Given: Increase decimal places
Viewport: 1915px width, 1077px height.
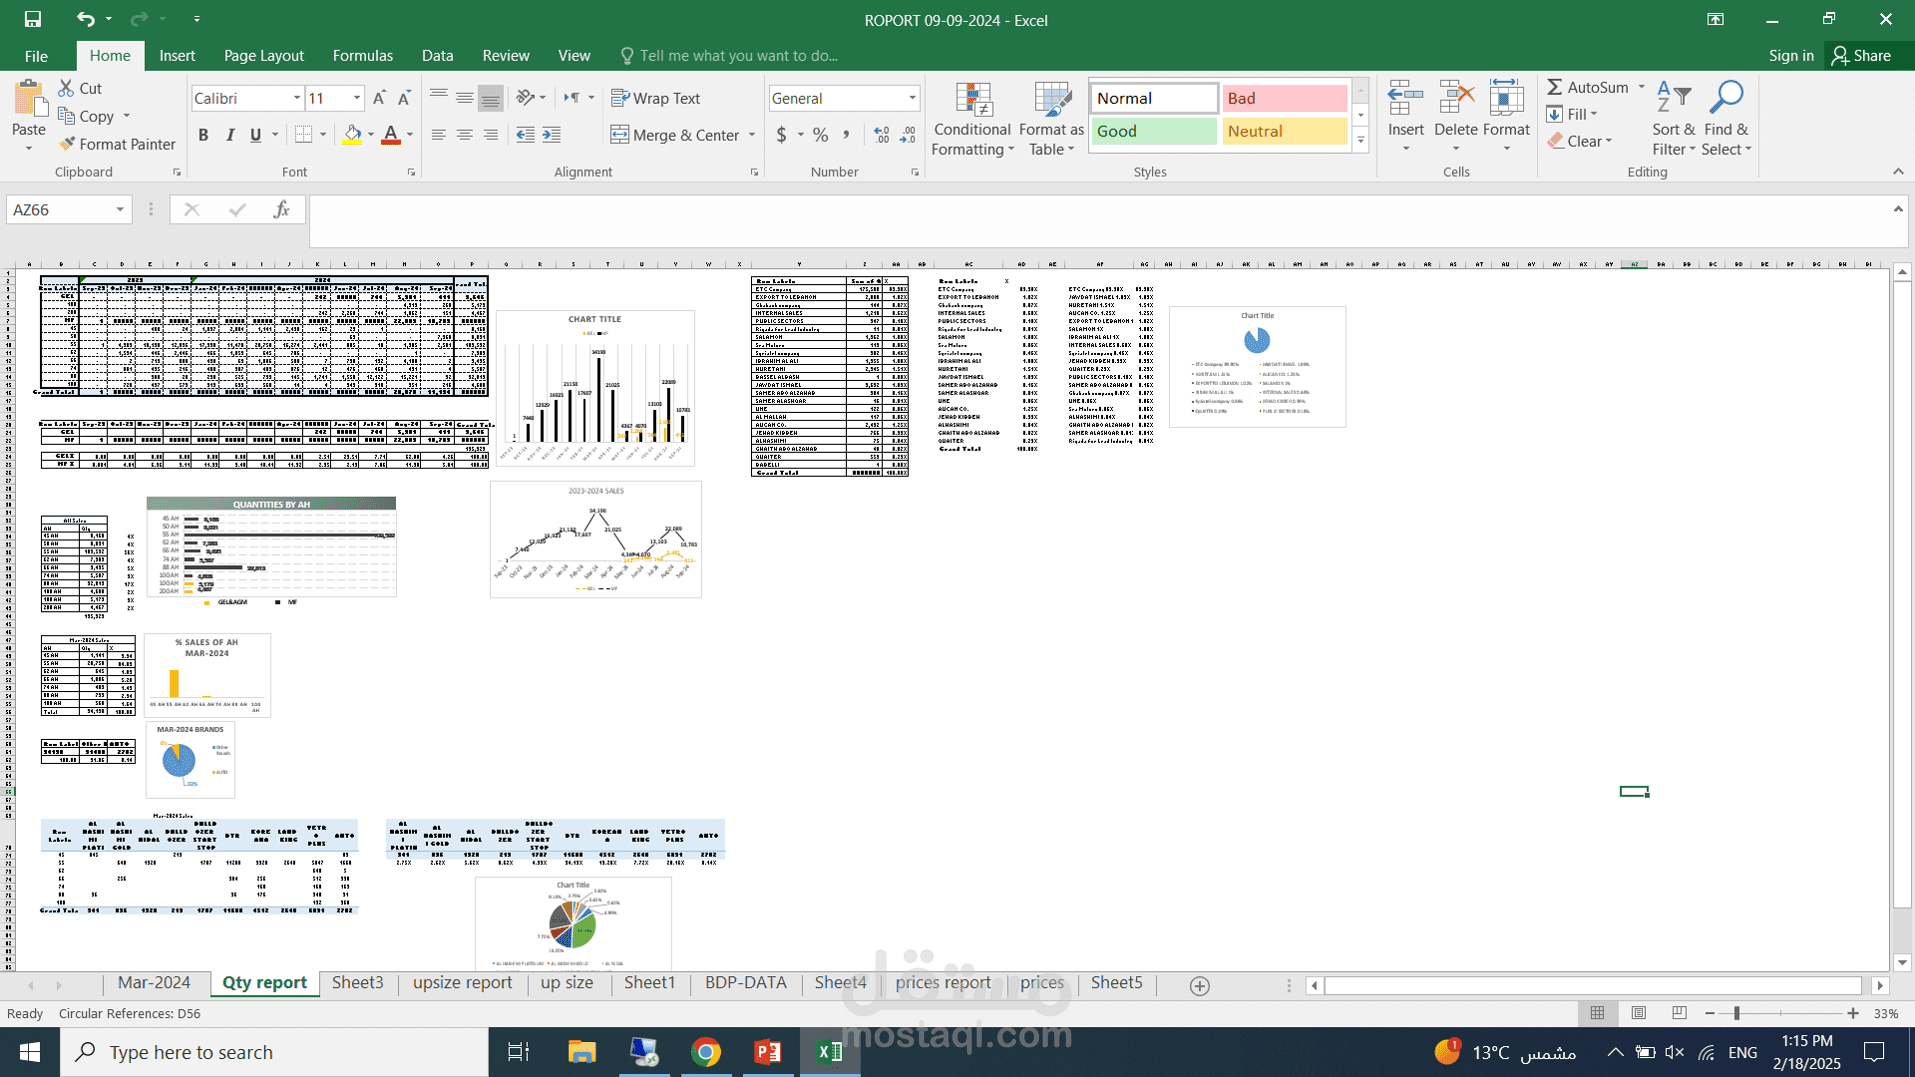Looking at the screenshot, I should pyautogui.click(x=881, y=135).
